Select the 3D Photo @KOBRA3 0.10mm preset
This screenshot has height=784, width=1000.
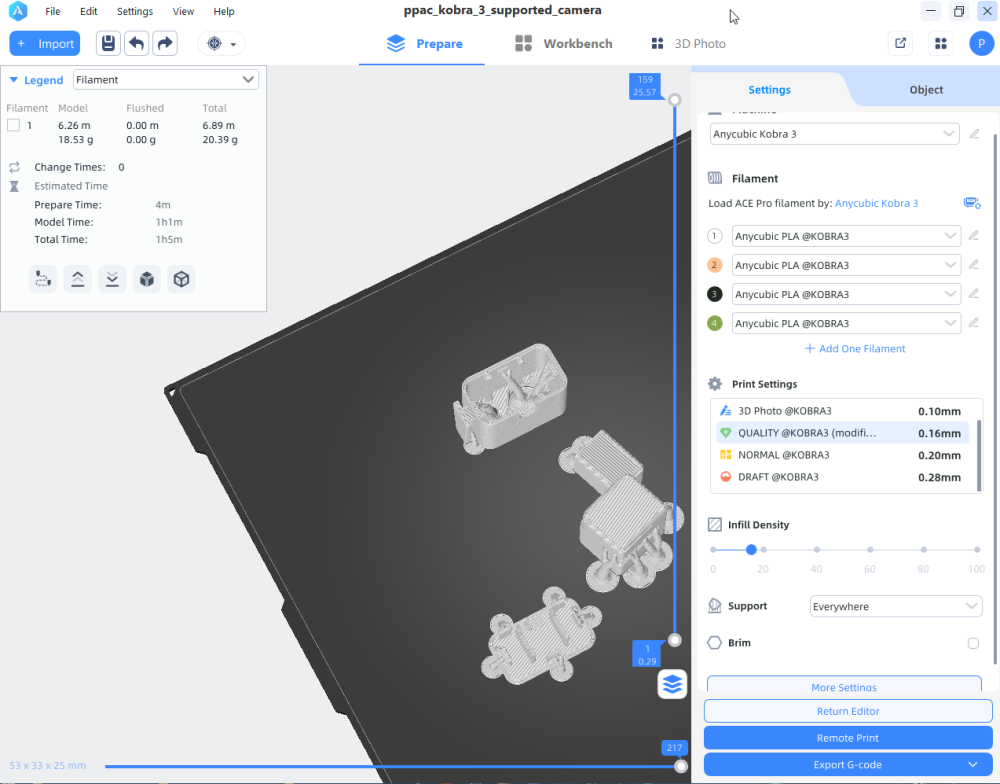842,411
